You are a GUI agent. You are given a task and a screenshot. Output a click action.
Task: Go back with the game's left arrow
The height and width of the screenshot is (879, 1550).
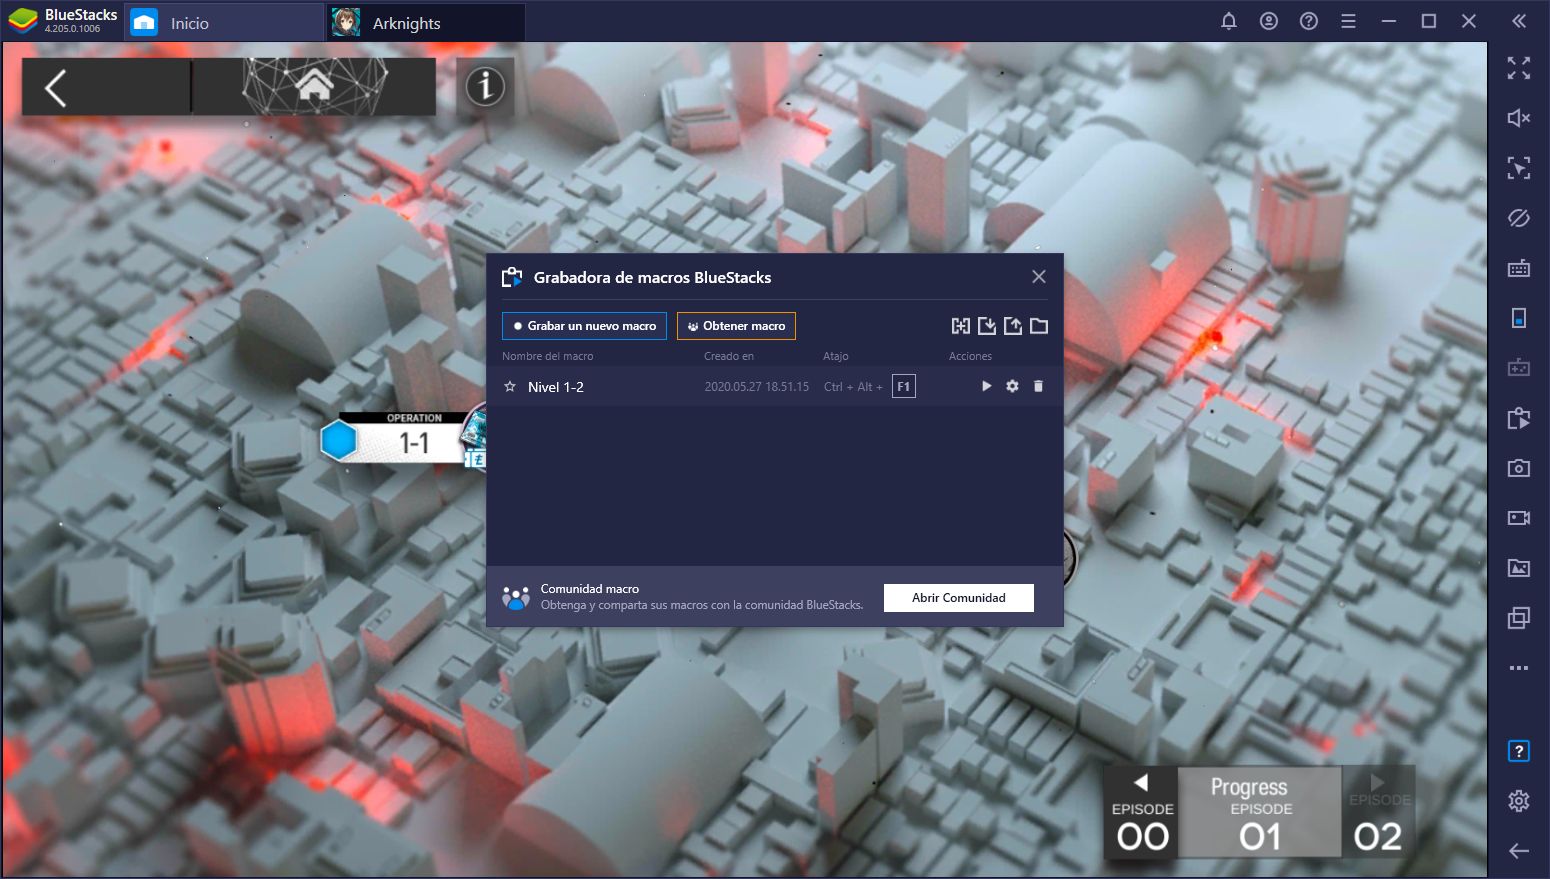tap(56, 88)
